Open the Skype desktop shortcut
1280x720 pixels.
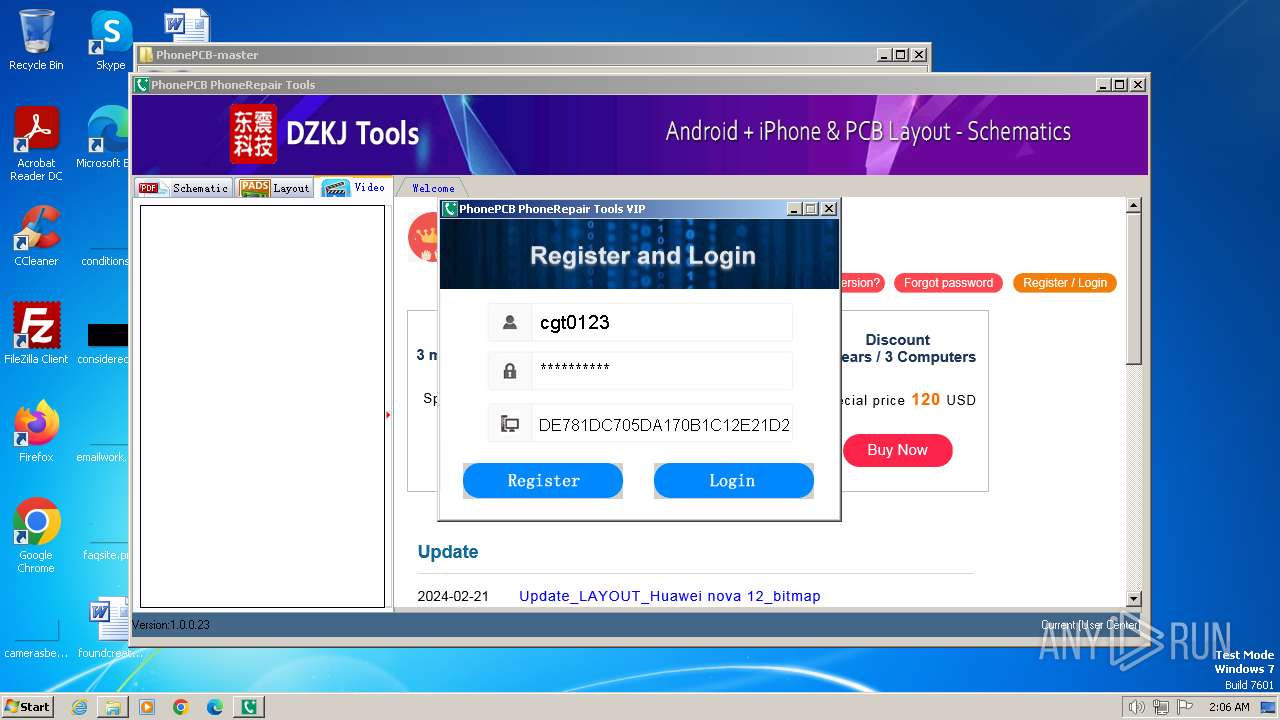coord(110,40)
